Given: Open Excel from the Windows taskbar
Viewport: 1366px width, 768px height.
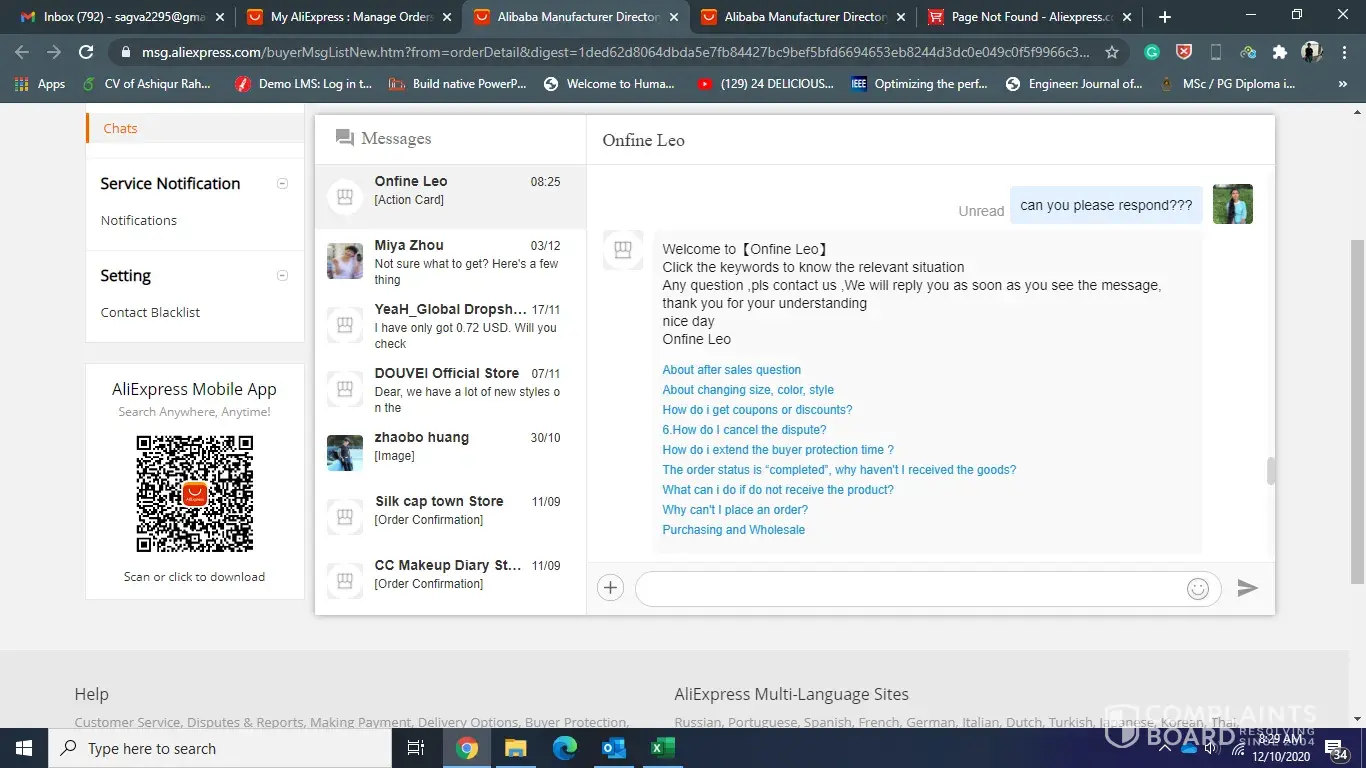Looking at the screenshot, I should 661,748.
